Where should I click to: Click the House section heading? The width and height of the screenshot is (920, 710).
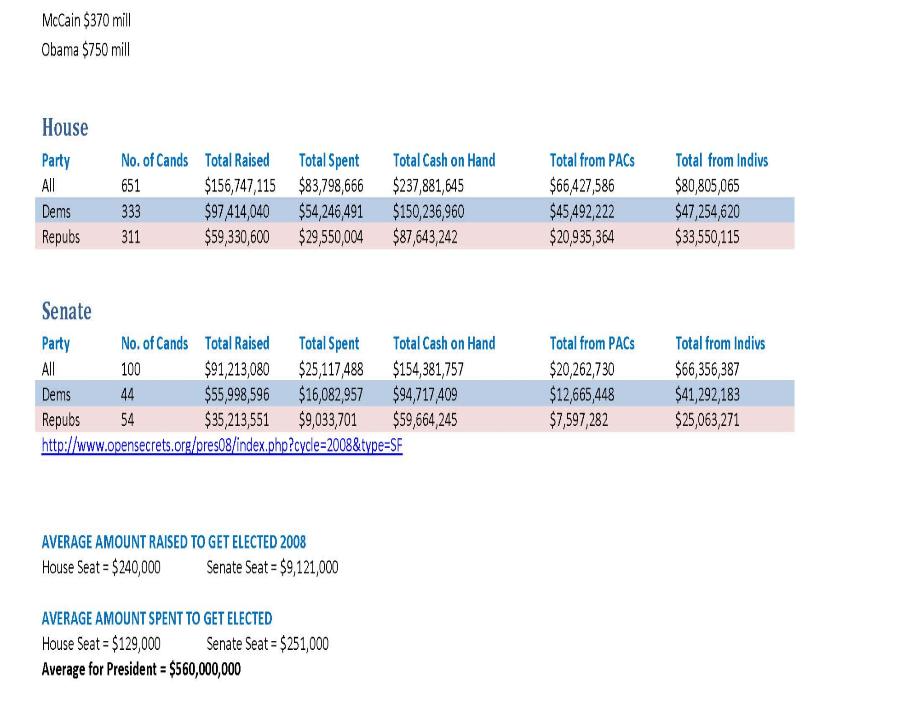65,127
